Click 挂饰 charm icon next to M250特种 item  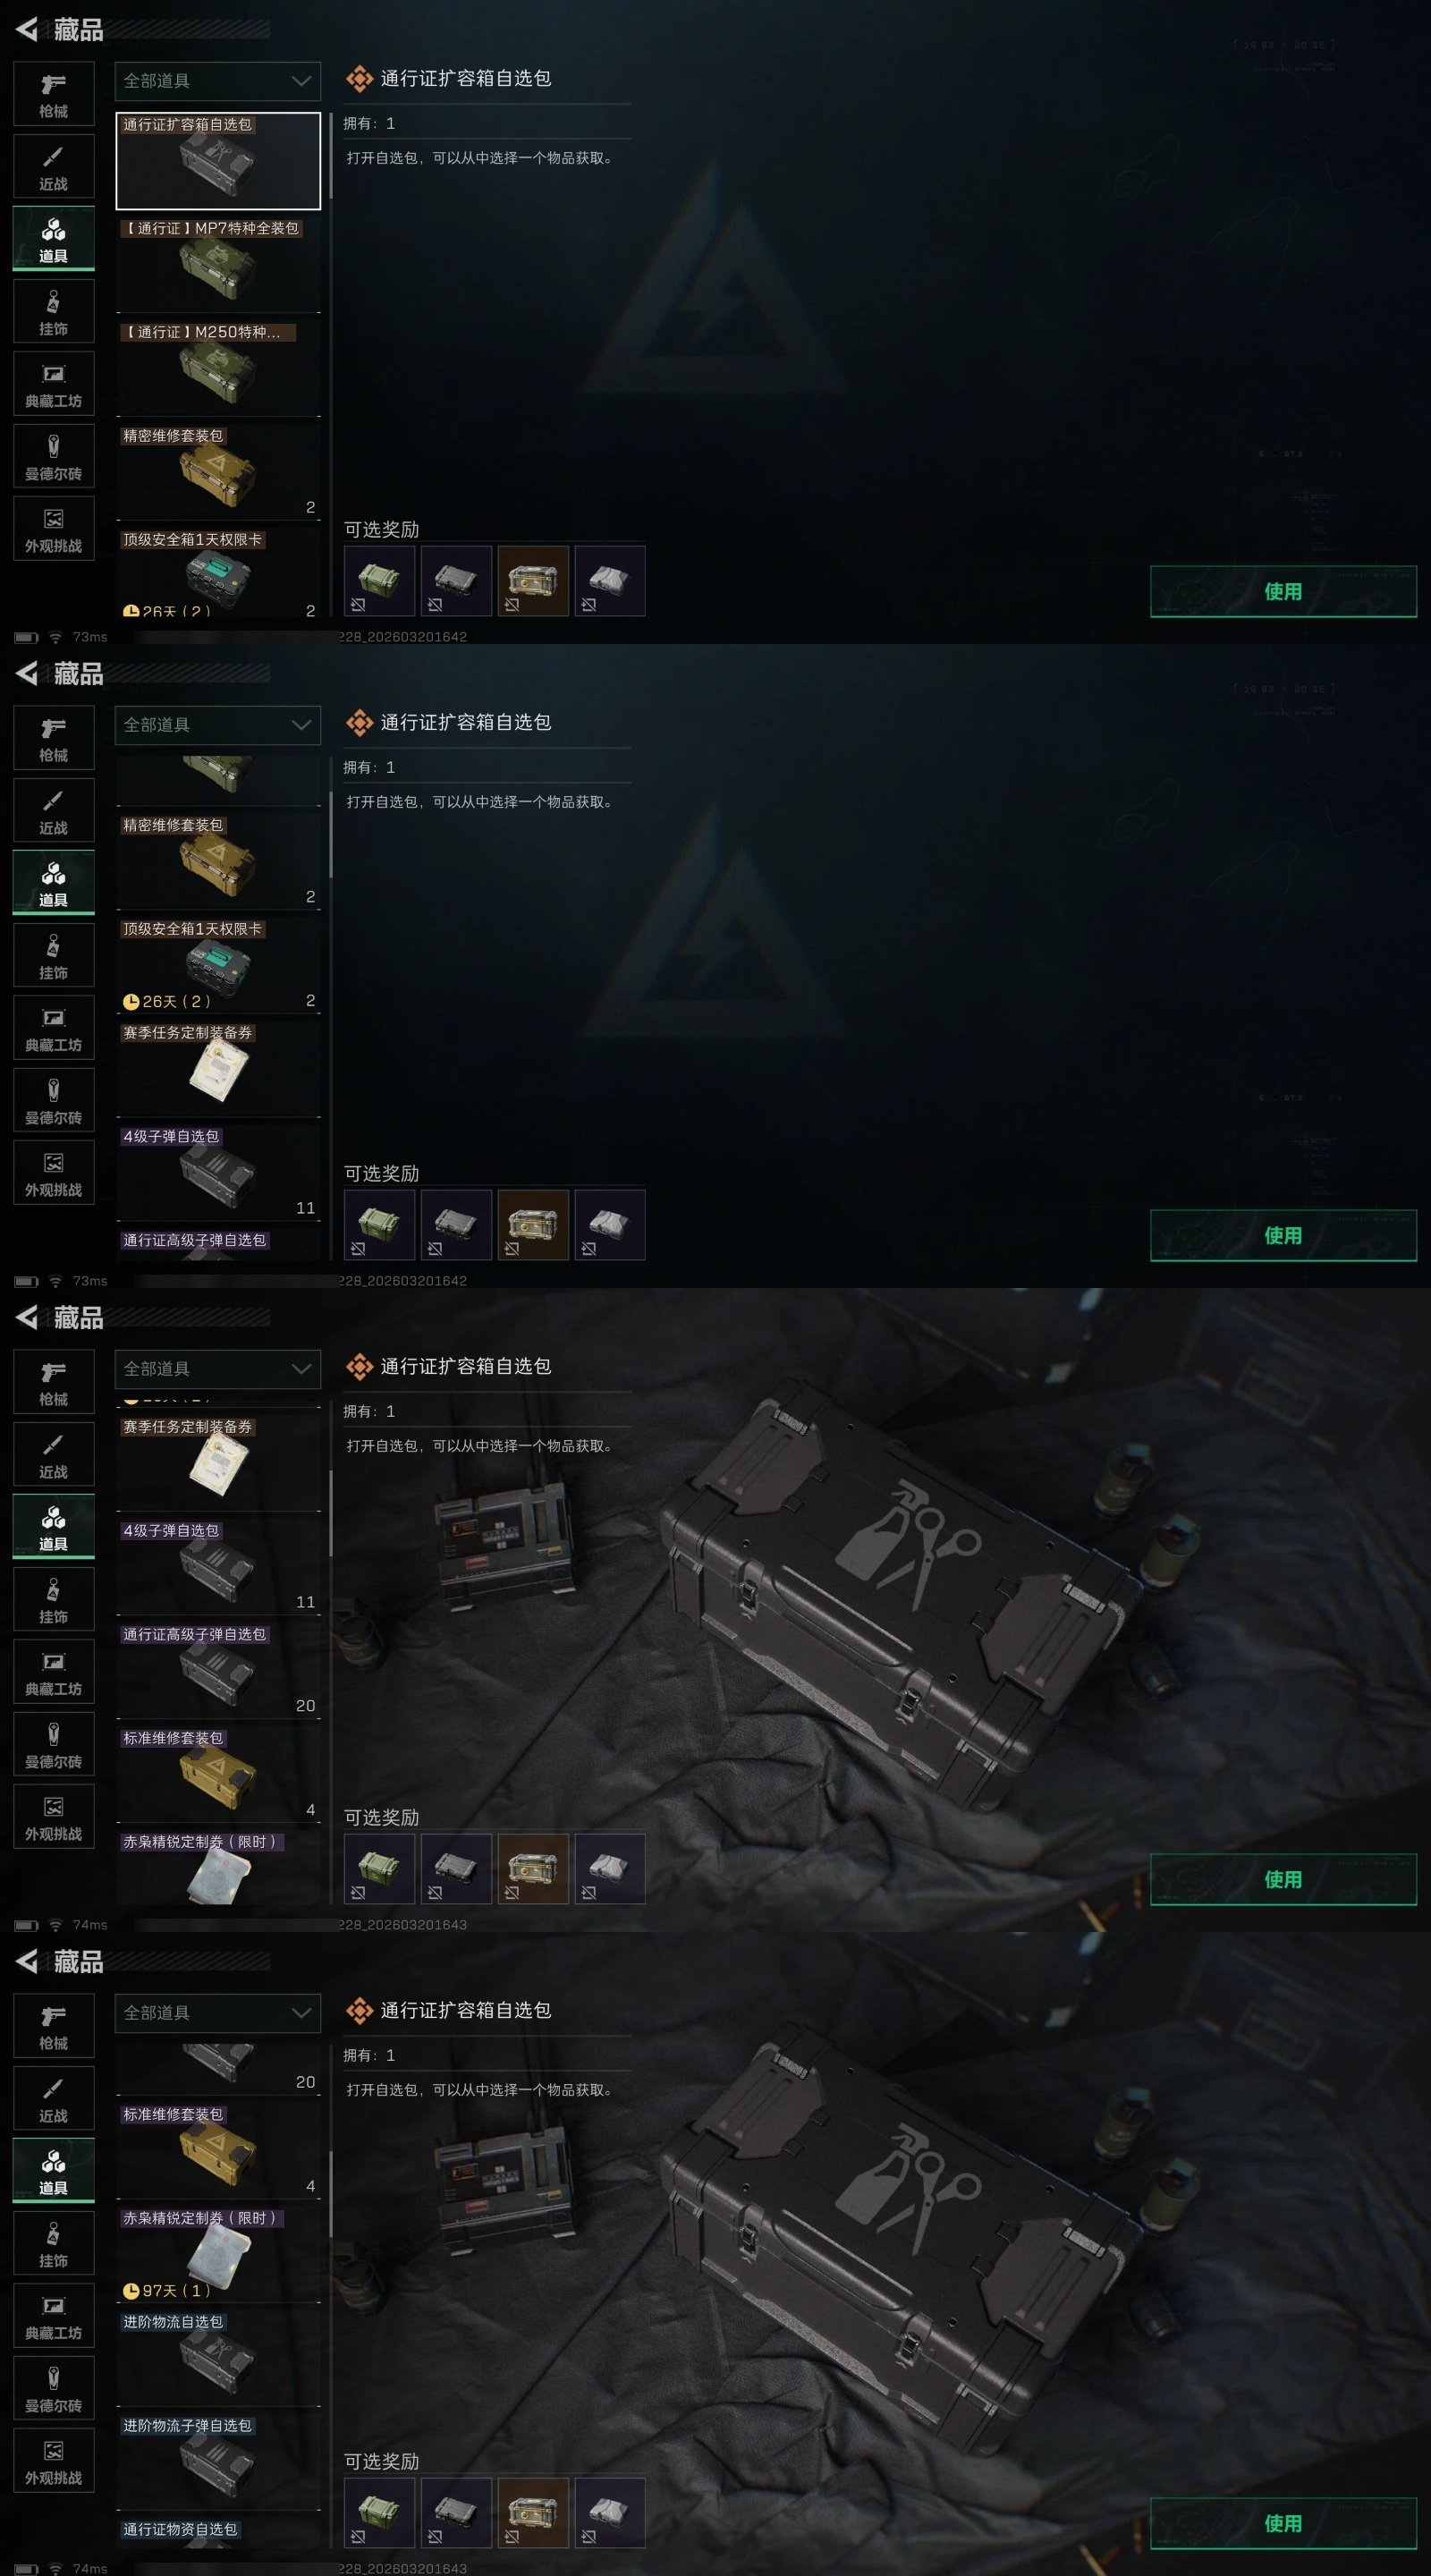[54, 312]
